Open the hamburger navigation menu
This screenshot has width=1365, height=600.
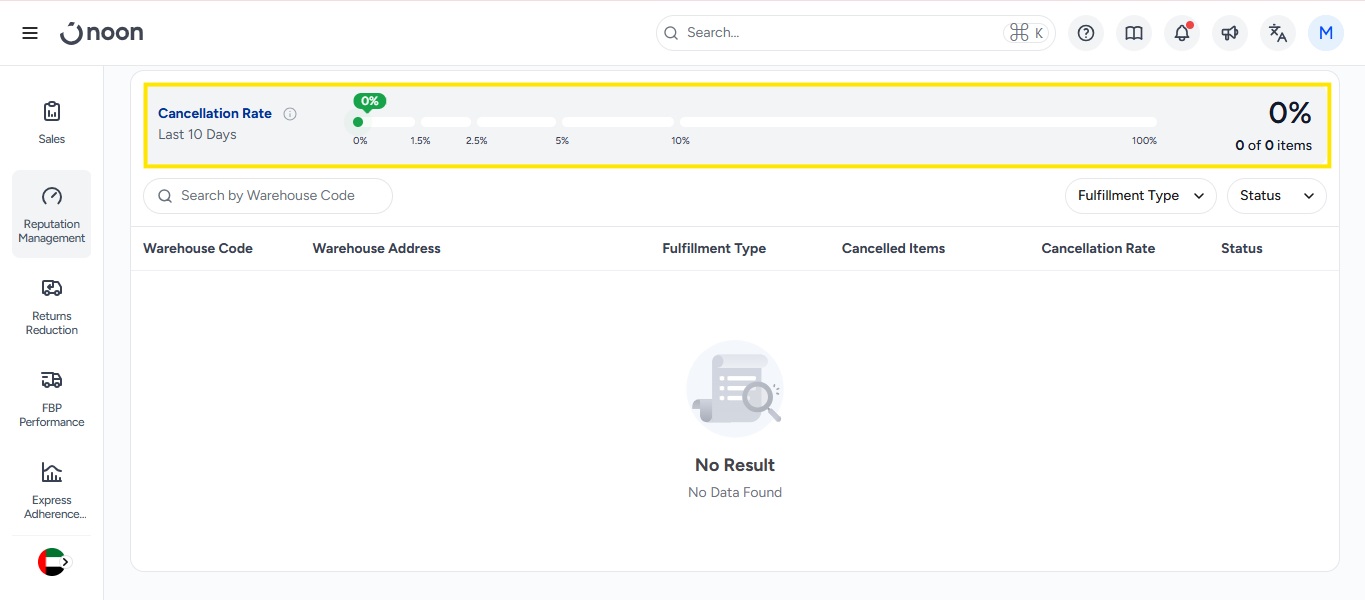point(30,33)
